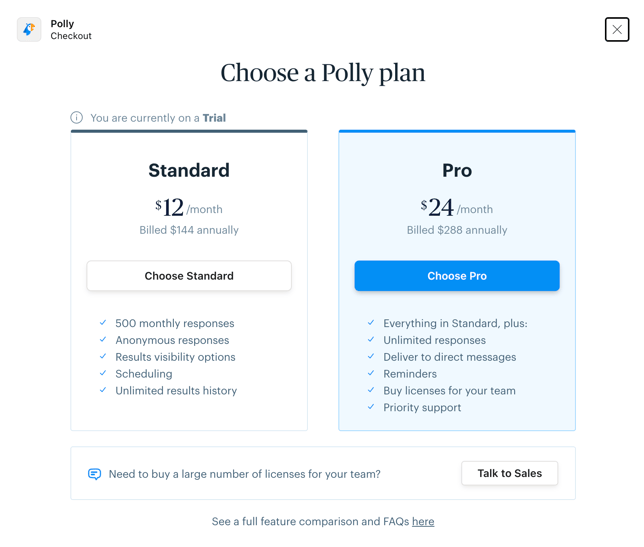The height and width of the screenshot is (547, 644).
Task: Close the Polly checkout dialog
Action: coord(616,30)
